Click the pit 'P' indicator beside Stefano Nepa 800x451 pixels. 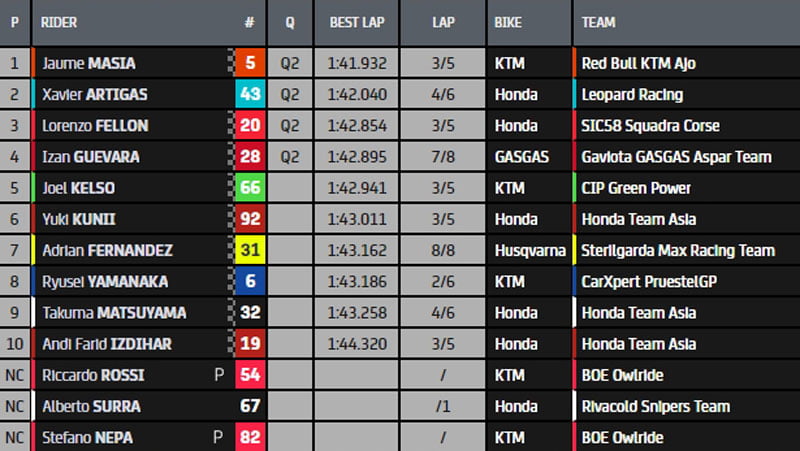[219, 437]
